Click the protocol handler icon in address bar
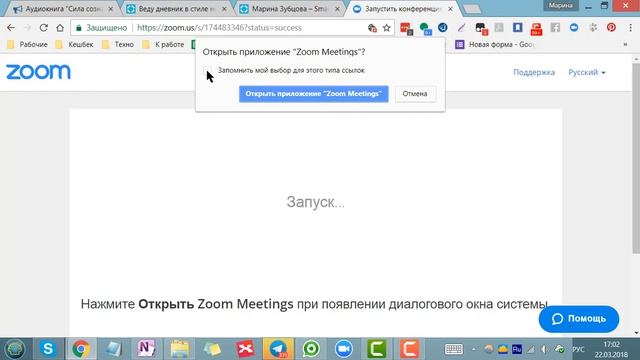 372,28
